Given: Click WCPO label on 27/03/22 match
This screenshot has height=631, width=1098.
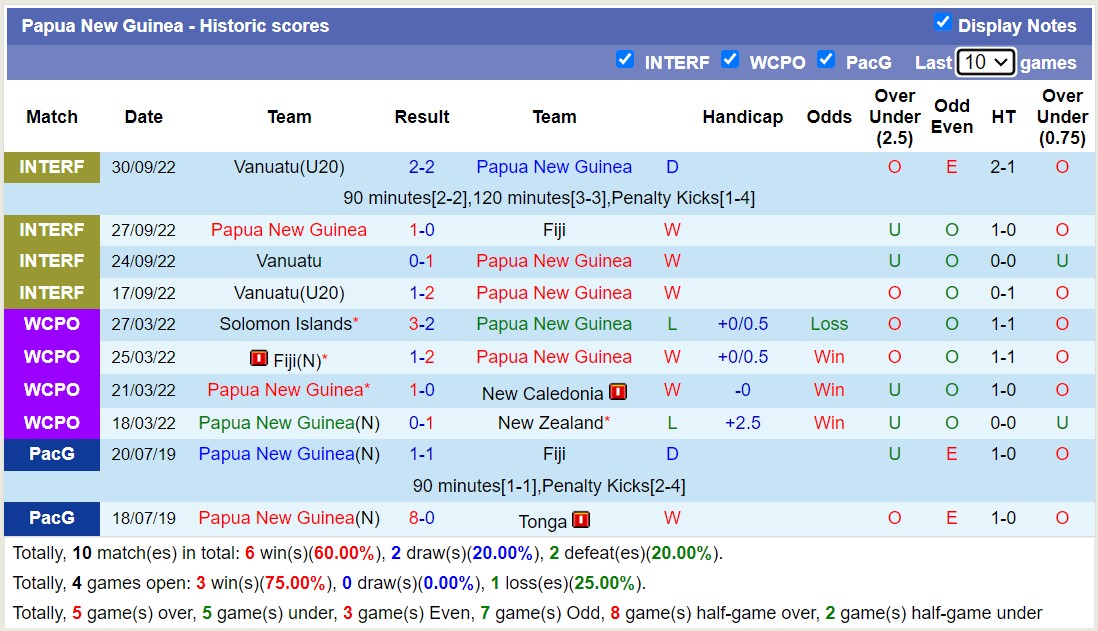Looking at the screenshot, I should (52, 324).
